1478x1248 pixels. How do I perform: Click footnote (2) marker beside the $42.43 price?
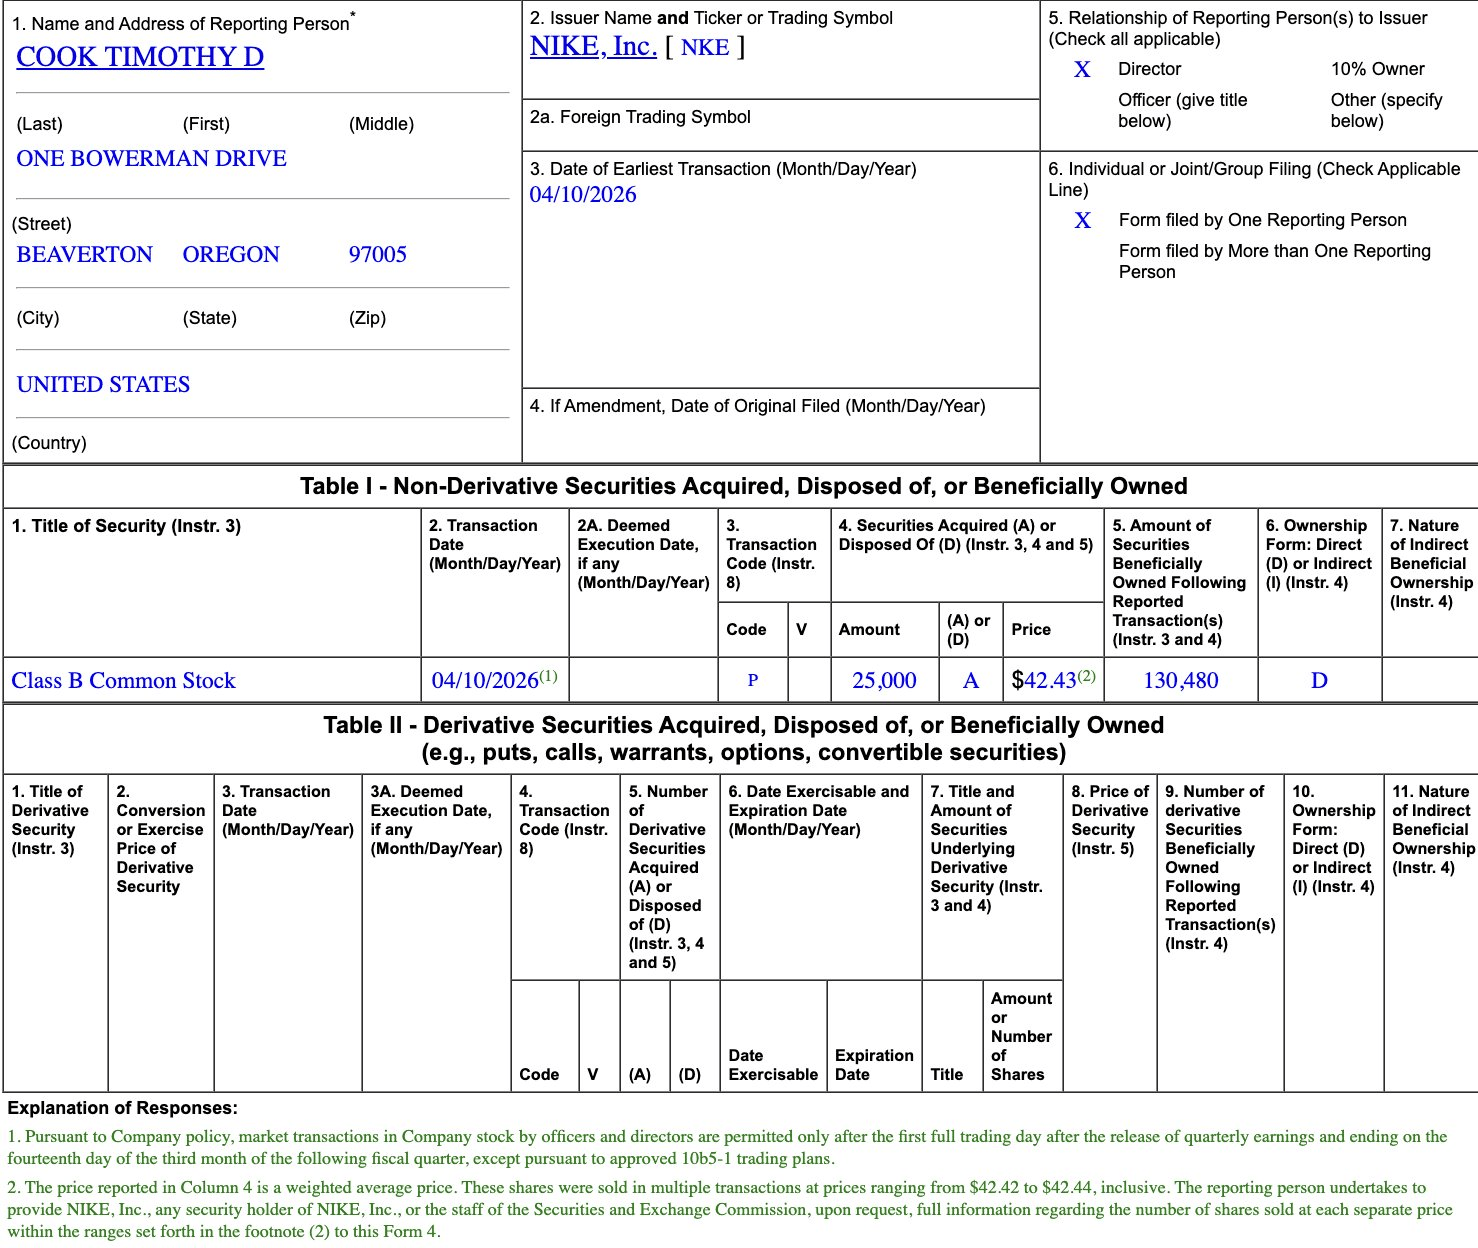1086,676
